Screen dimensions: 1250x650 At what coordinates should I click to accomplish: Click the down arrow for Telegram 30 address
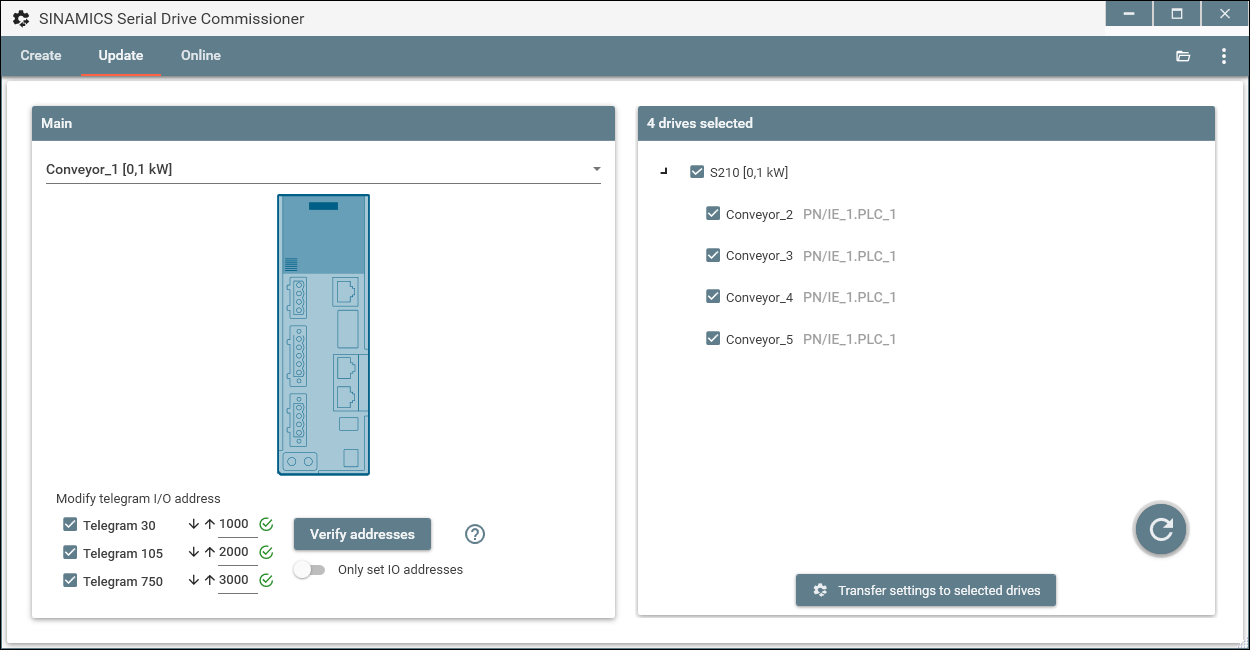[x=194, y=524]
